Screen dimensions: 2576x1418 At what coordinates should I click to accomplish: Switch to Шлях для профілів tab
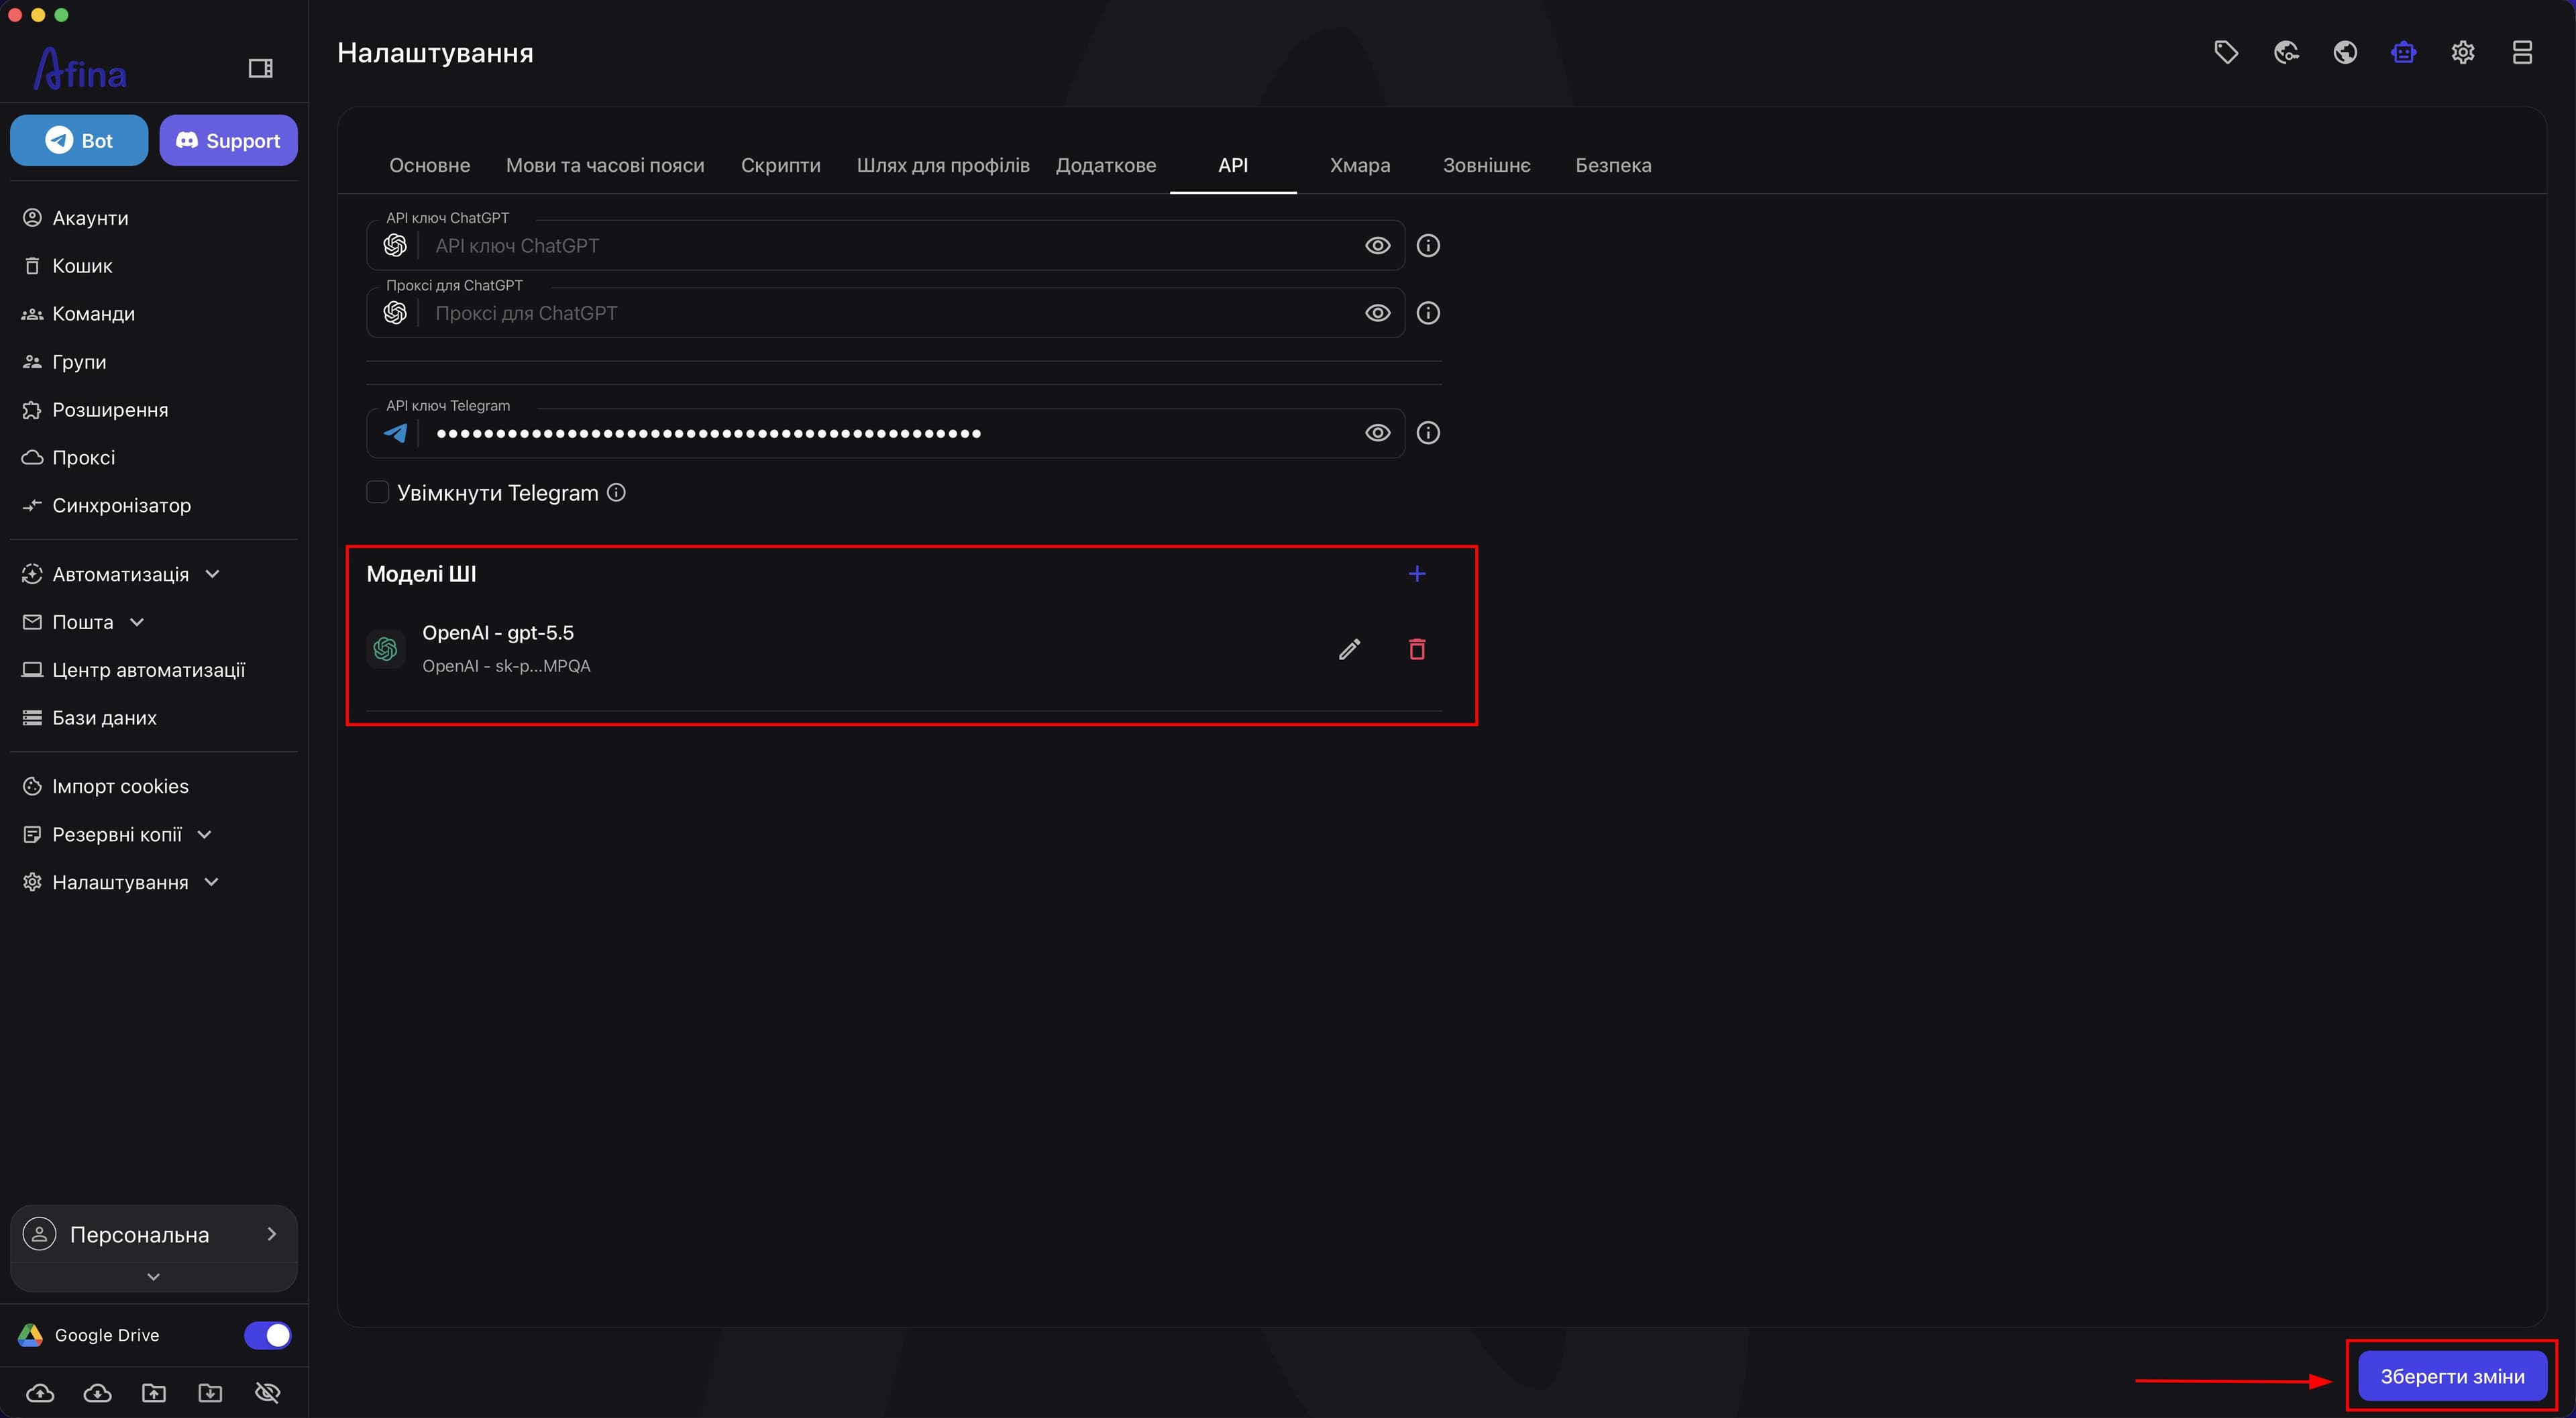(943, 165)
